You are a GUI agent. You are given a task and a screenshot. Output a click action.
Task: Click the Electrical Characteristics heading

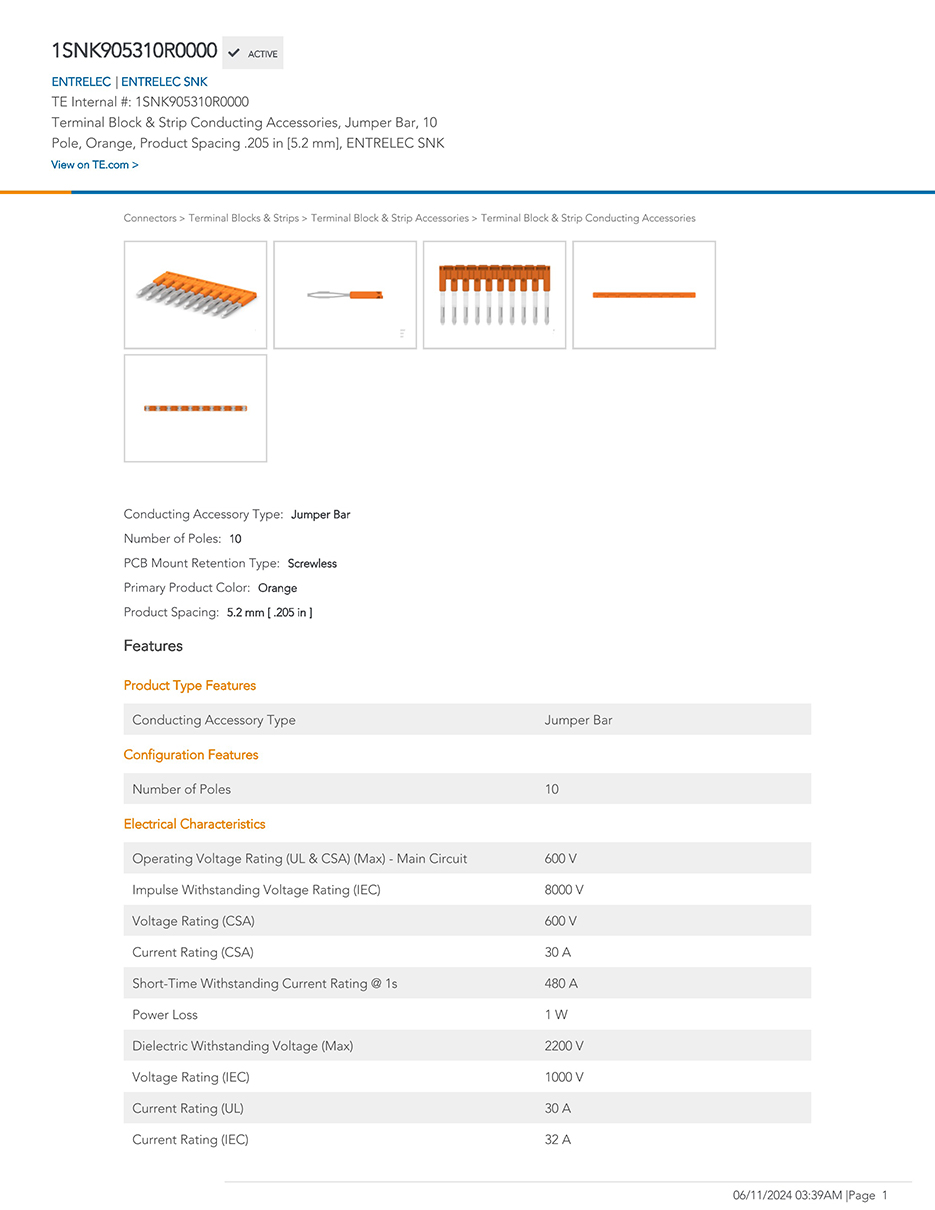point(194,824)
